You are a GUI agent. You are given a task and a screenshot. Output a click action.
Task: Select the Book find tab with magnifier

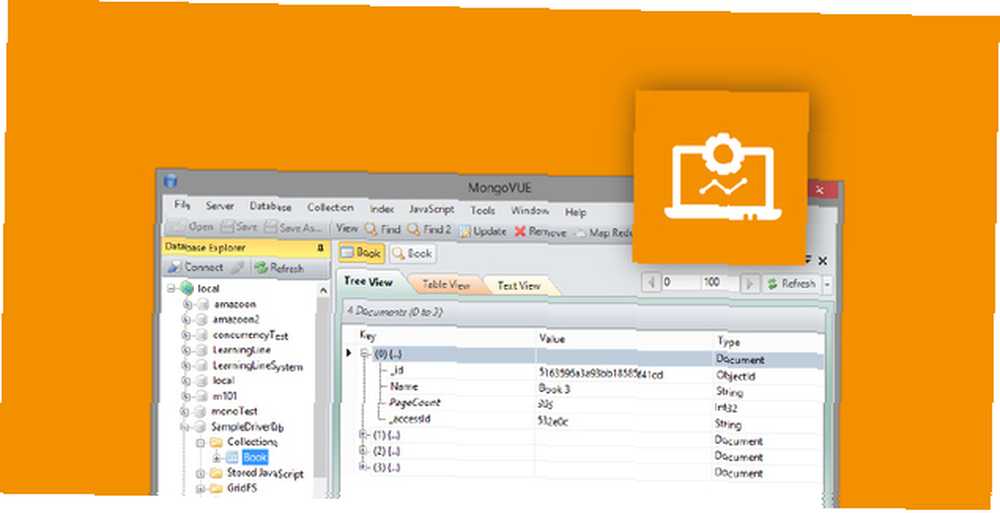[412, 253]
